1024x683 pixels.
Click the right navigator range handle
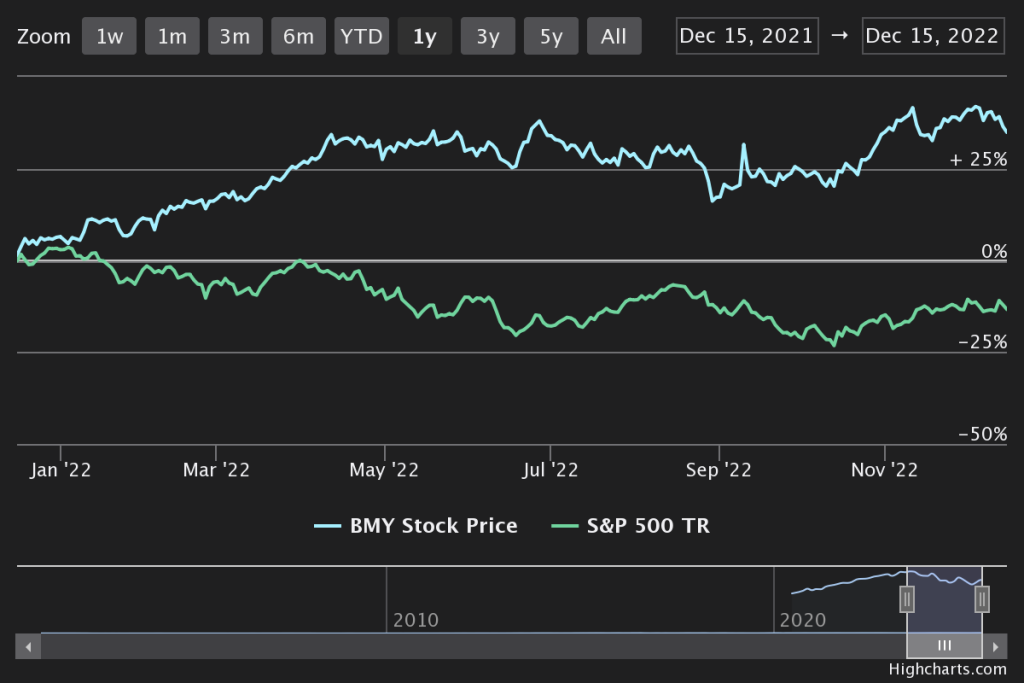(982, 598)
